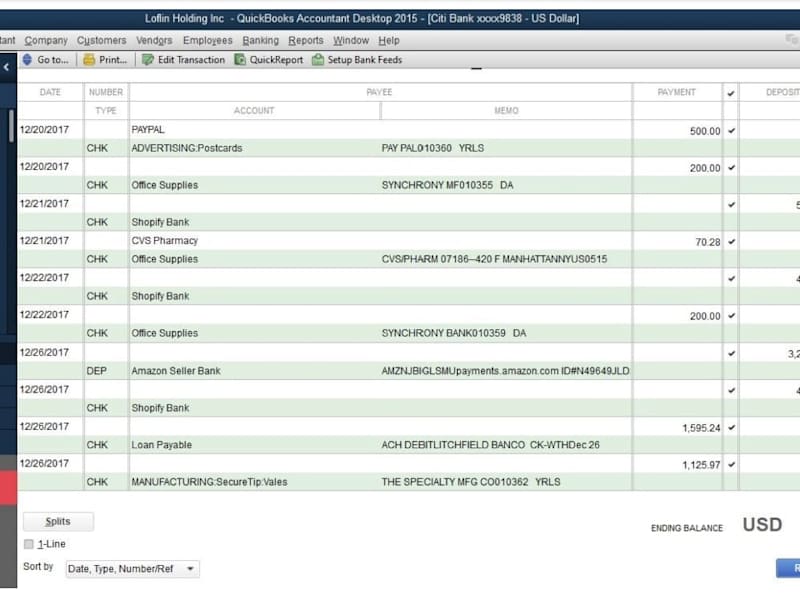Toggle cleared mark on Loan Payable 1,595.24
Viewport: 800px width, 600px height.
(x=731, y=428)
